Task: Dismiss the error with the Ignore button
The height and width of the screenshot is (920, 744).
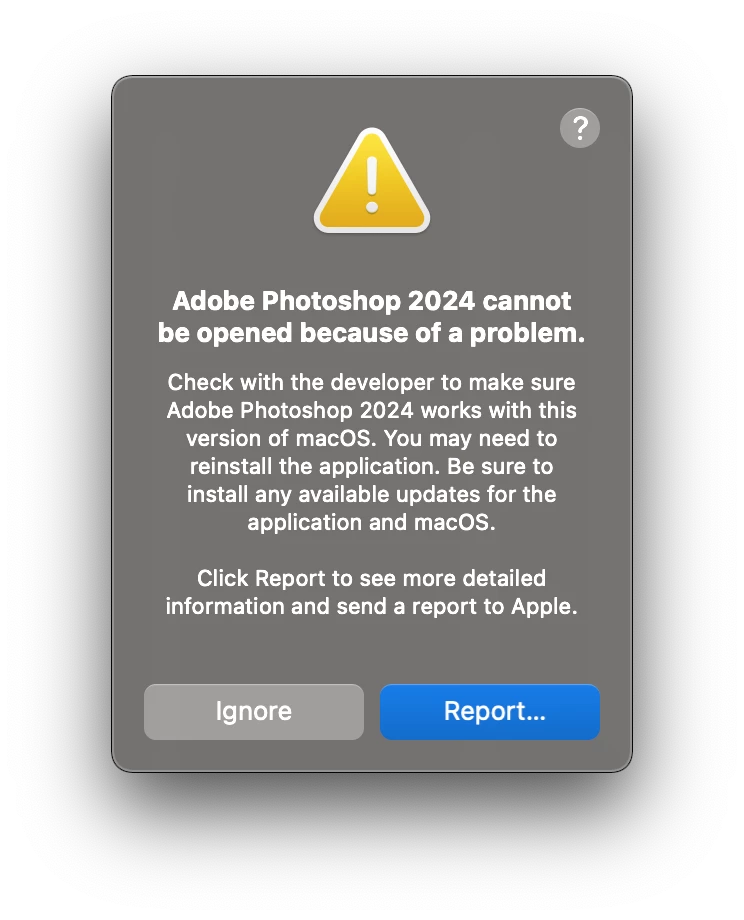Action: click(x=253, y=711)
